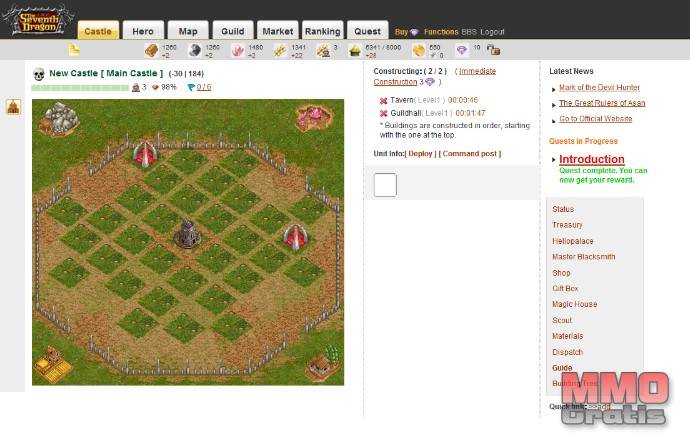This screenshot has width=690, height=437.
Task: Click the farm building in bottom-right corner
Action: (x=322, y=363)
